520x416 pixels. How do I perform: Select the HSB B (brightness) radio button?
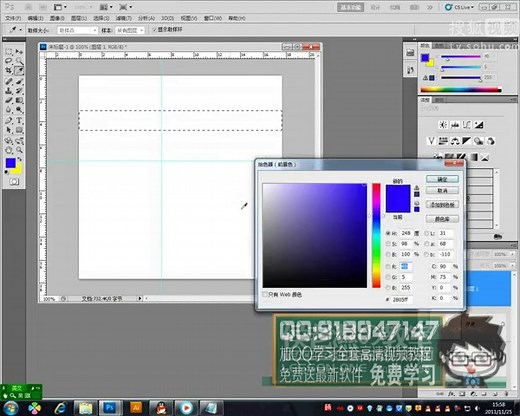[388, 254]
